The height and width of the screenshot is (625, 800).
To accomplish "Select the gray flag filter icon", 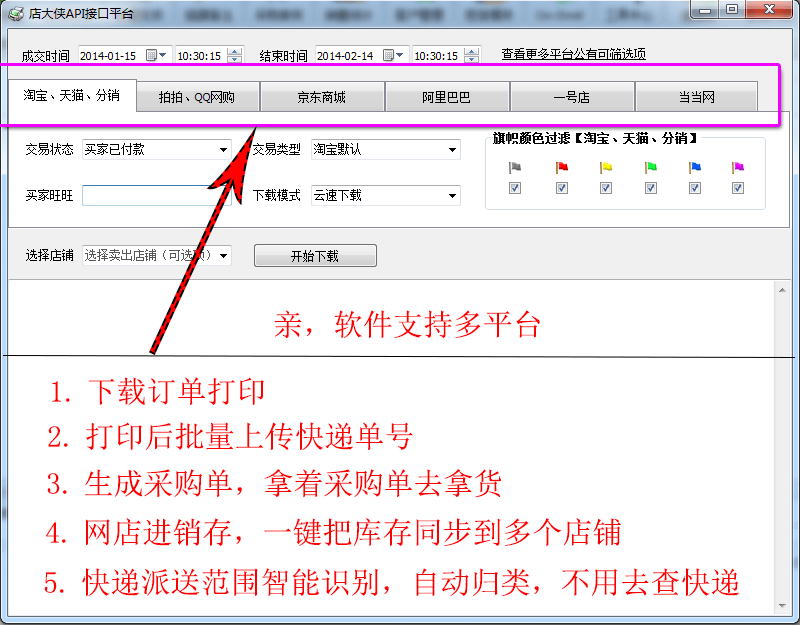I will (514, 167).
